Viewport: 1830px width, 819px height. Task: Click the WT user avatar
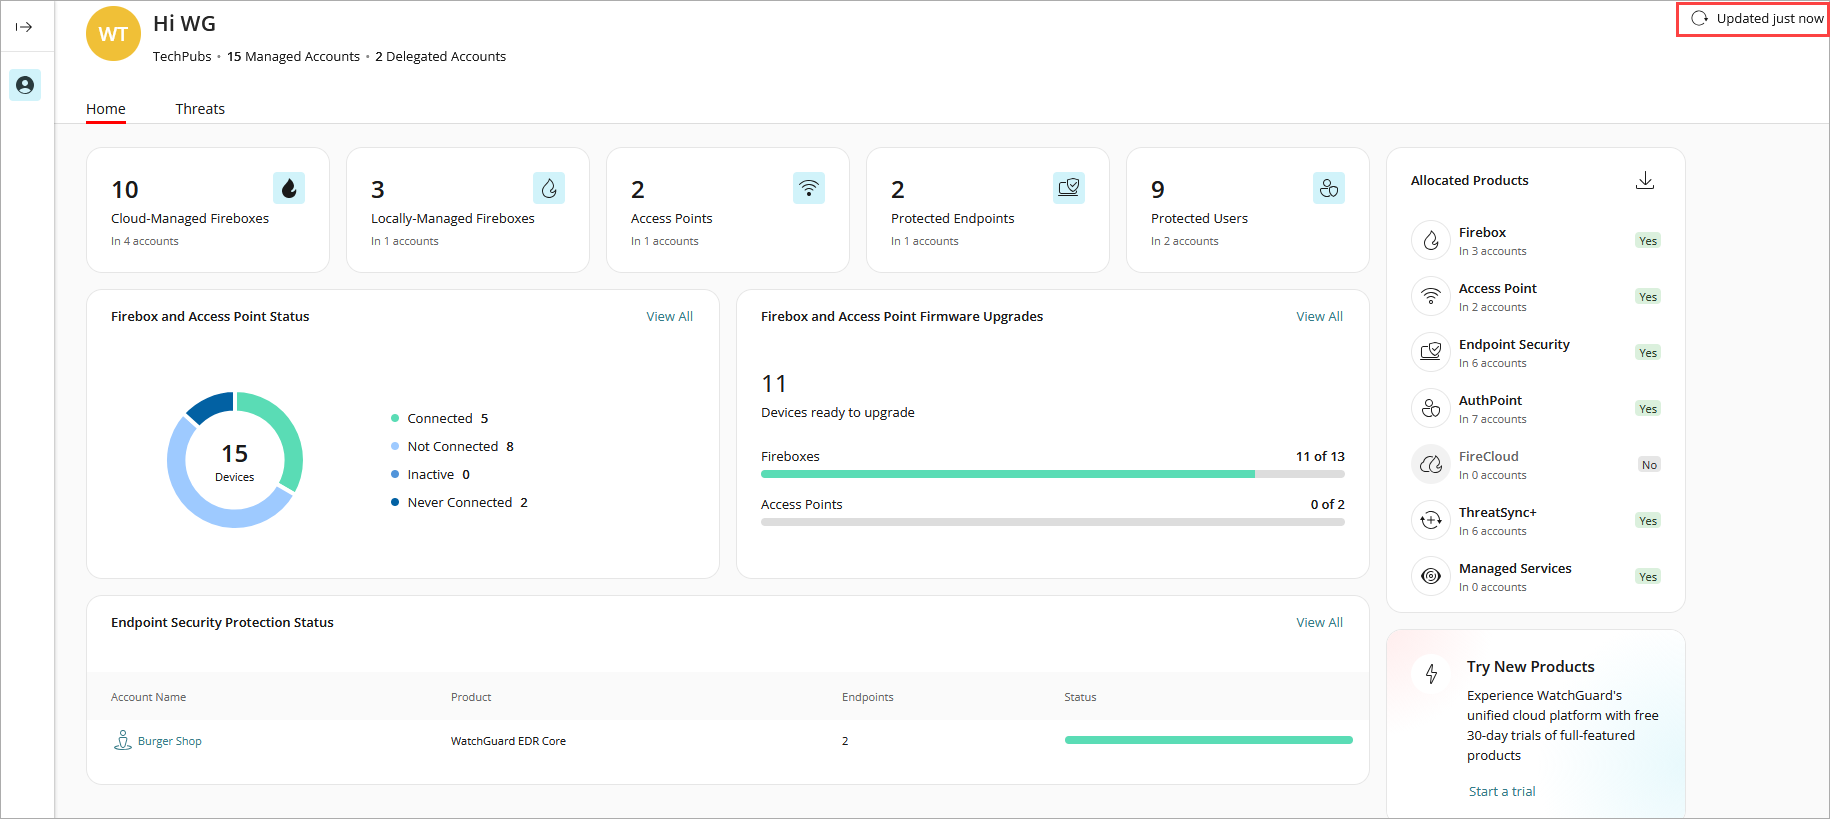point(113,34)
